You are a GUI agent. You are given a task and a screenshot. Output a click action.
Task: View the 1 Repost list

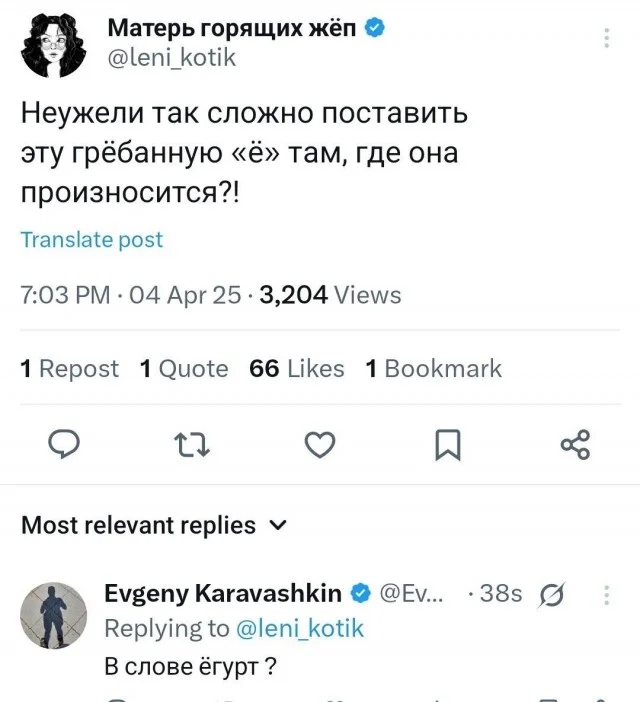[x=69, y=369]
